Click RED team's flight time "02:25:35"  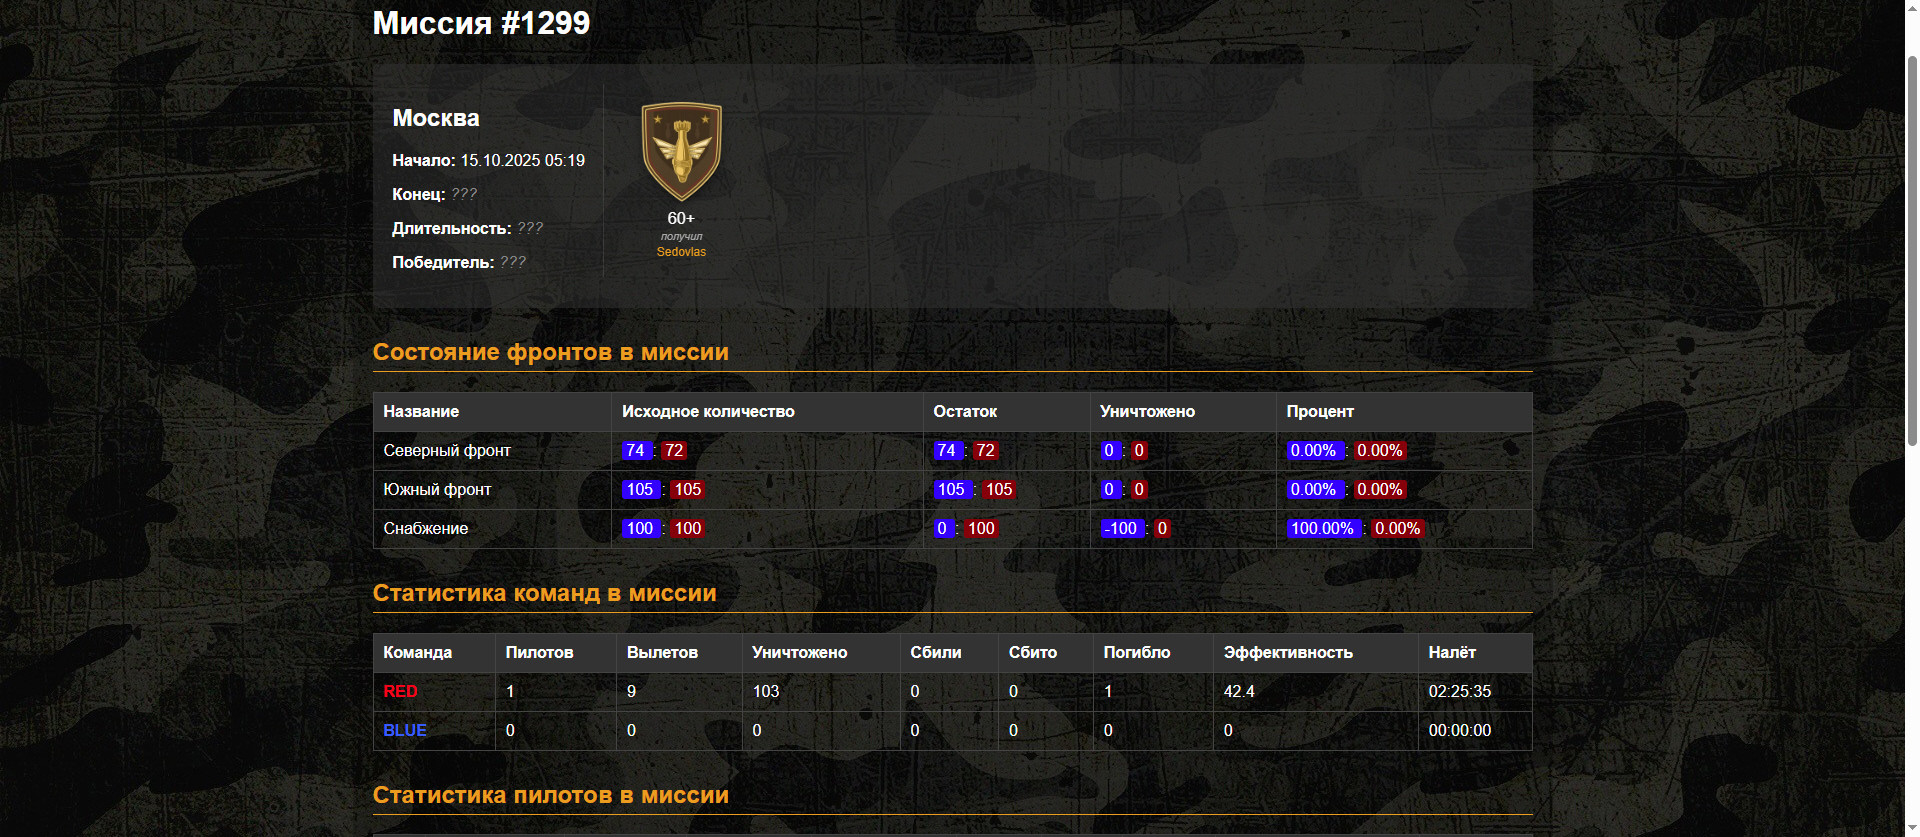[x=1460, y=691]
